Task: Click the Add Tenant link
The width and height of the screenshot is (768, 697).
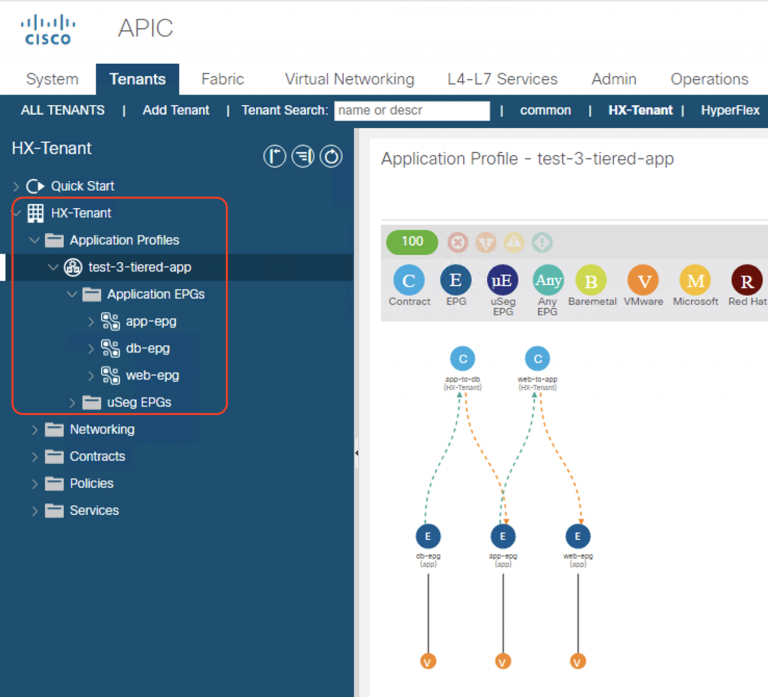Action: 176,110
